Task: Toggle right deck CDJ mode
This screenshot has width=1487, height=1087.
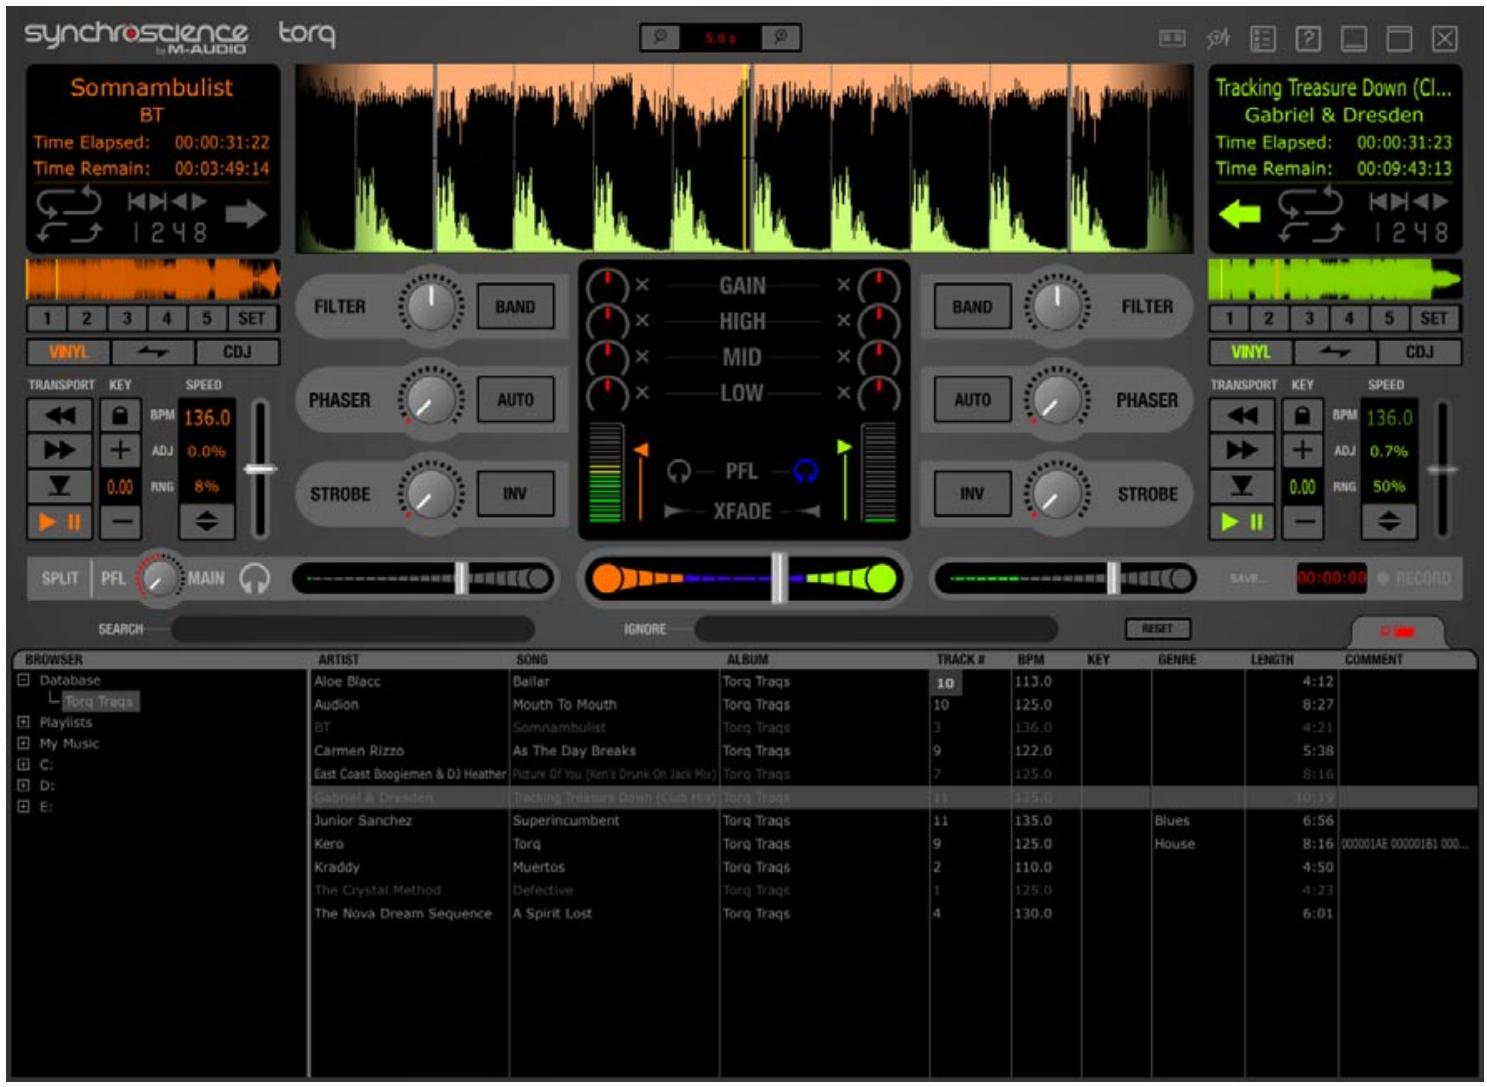Action: tap(1419, 352)
